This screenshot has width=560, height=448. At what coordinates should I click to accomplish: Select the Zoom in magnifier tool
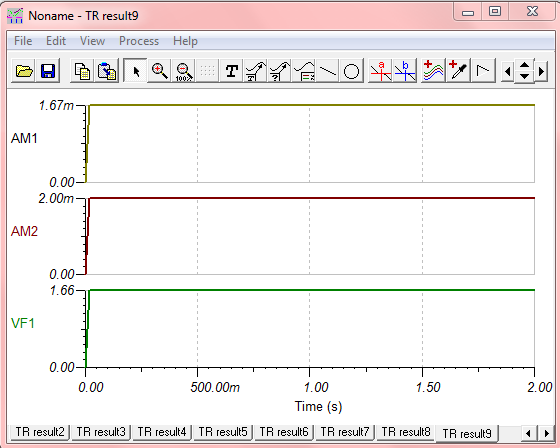point(159,71)
